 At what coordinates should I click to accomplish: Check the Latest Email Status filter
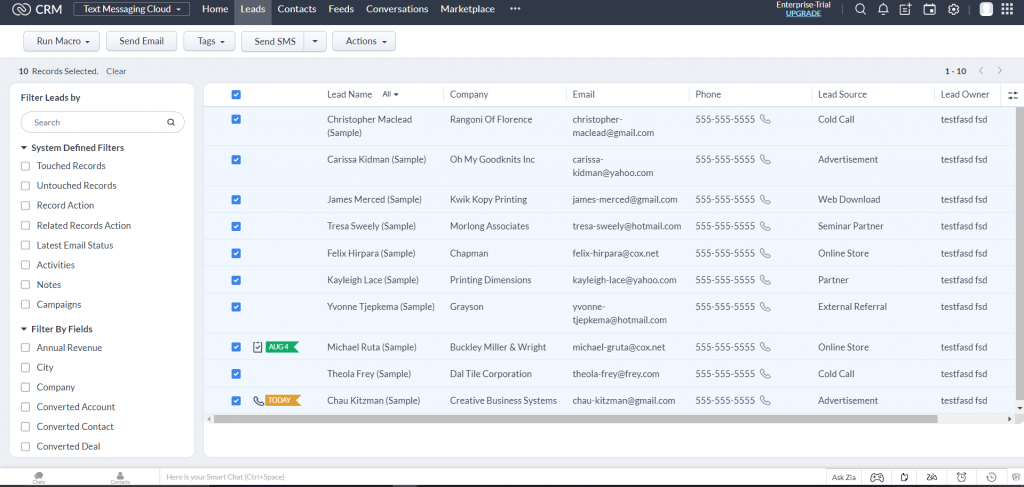tap(25, 245)
